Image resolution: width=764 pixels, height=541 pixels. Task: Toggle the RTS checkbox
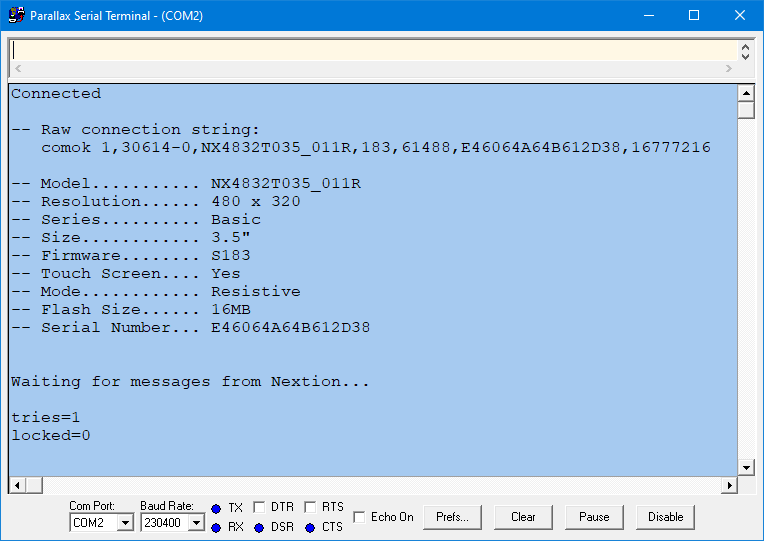coord(310,508)
